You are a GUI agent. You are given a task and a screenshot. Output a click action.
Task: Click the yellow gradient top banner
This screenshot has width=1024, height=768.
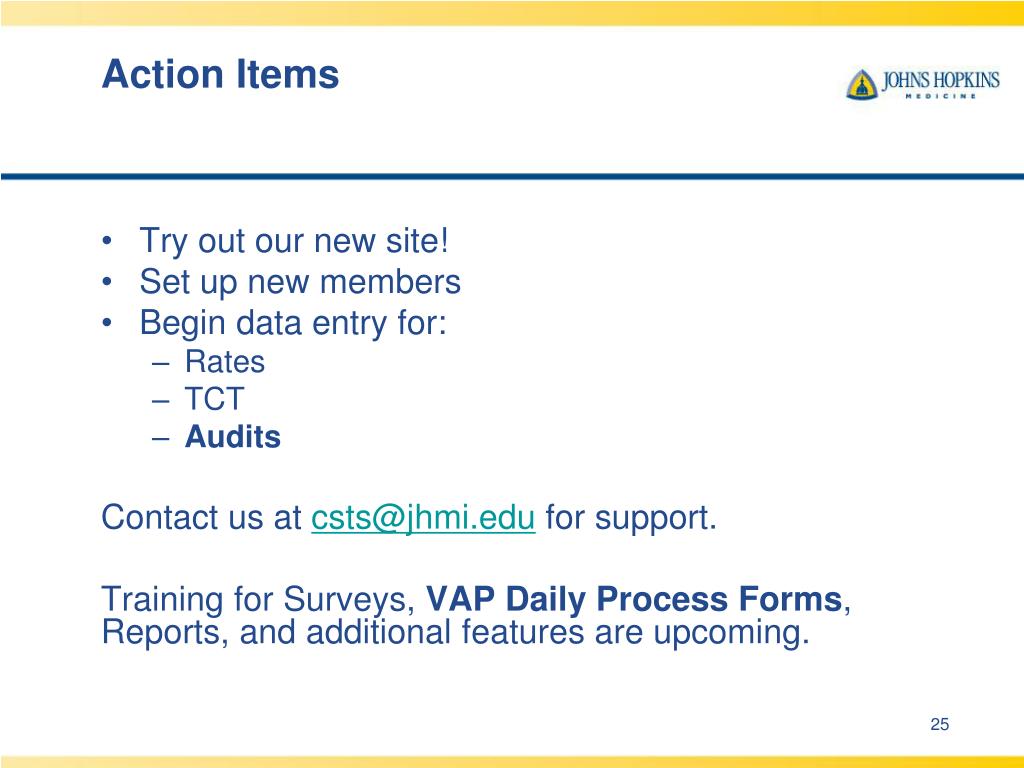click(512, 12)
